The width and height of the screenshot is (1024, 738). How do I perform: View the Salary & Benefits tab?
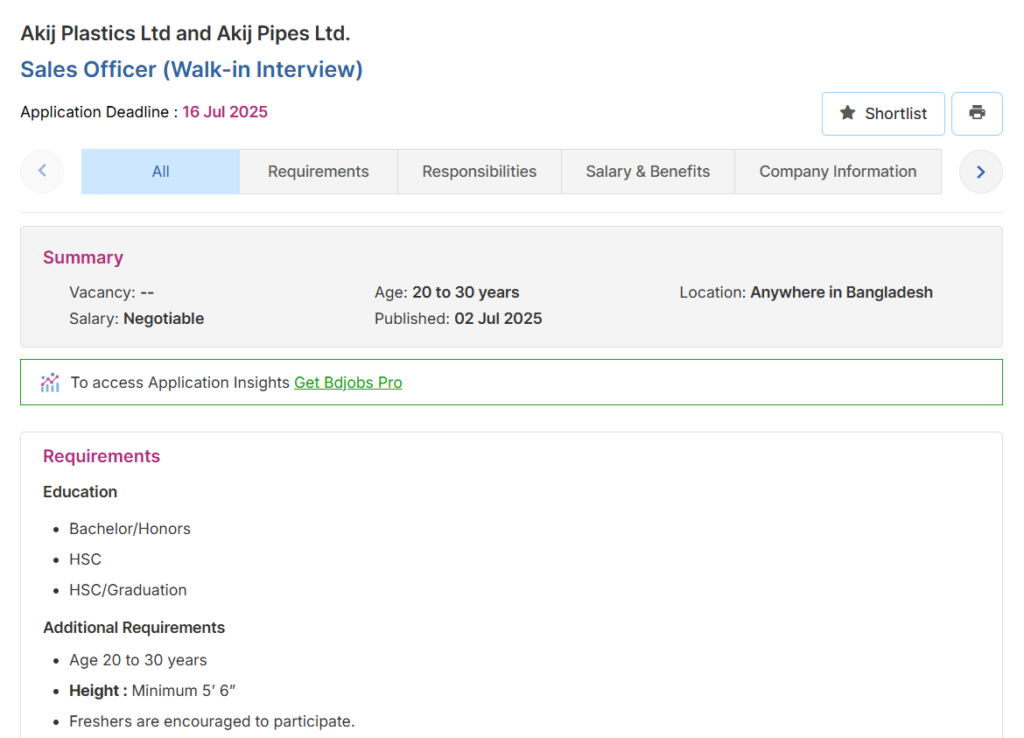click(x=648, y=171)
